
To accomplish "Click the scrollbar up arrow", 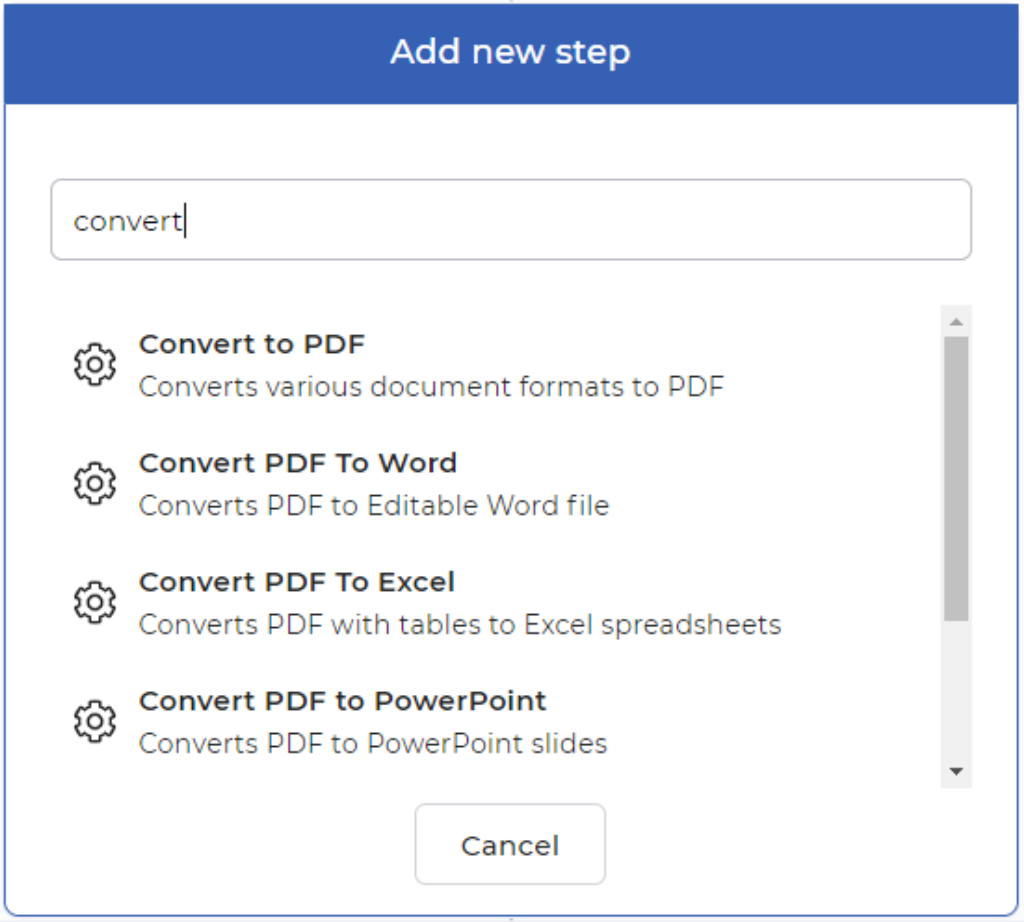I will (956, 321).
